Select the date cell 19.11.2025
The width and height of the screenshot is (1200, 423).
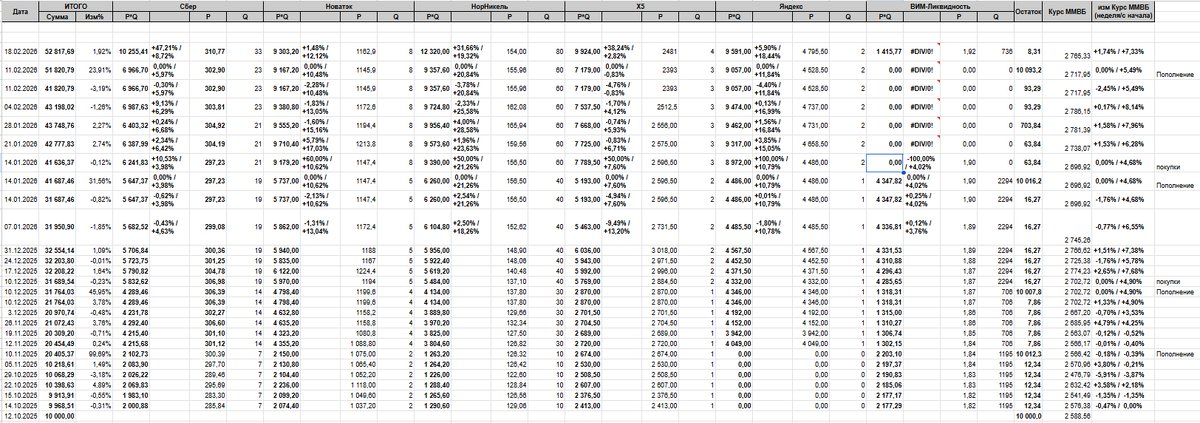(20, 335)
